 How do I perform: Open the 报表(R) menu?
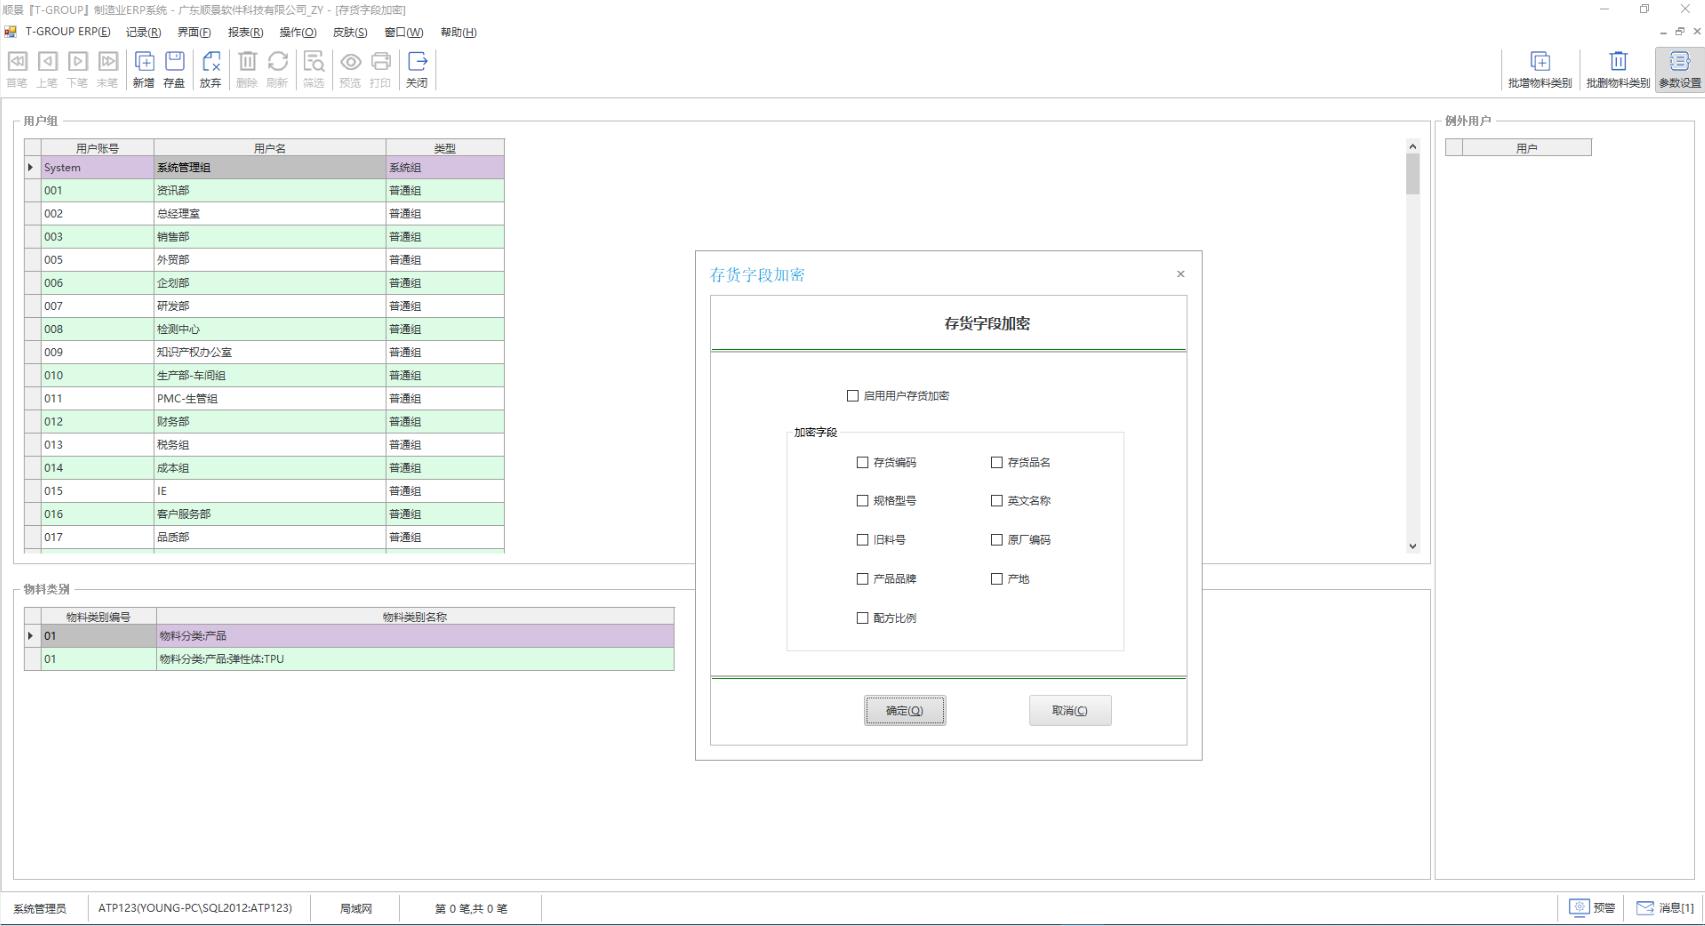[245, 32]
